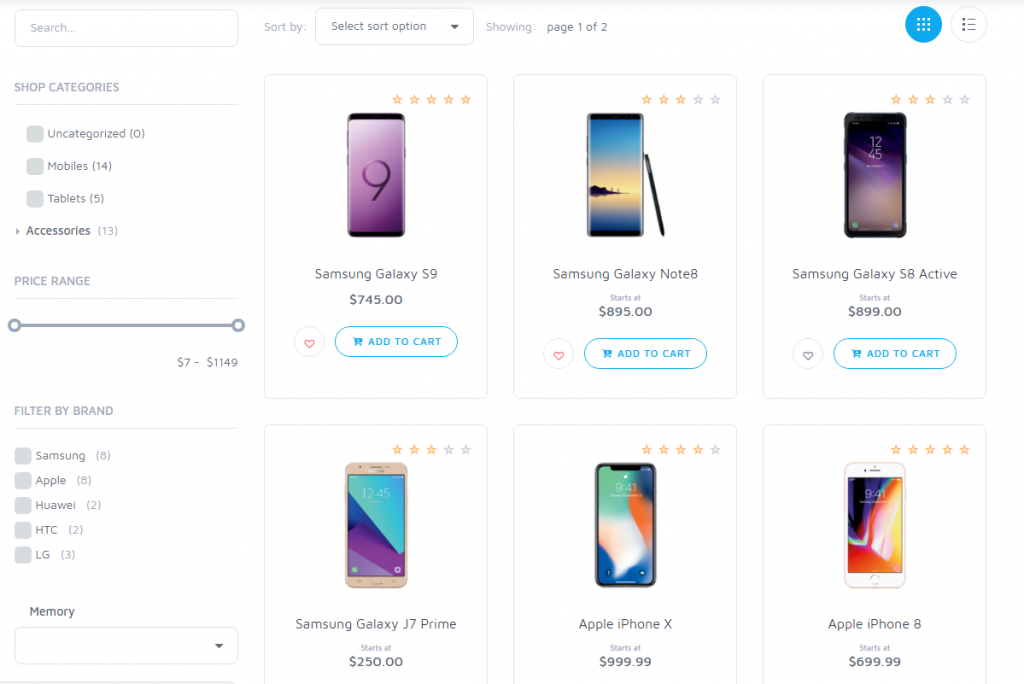Click the cart icon inside Note8's add button
1024x684 pixels.
(606, 352)
